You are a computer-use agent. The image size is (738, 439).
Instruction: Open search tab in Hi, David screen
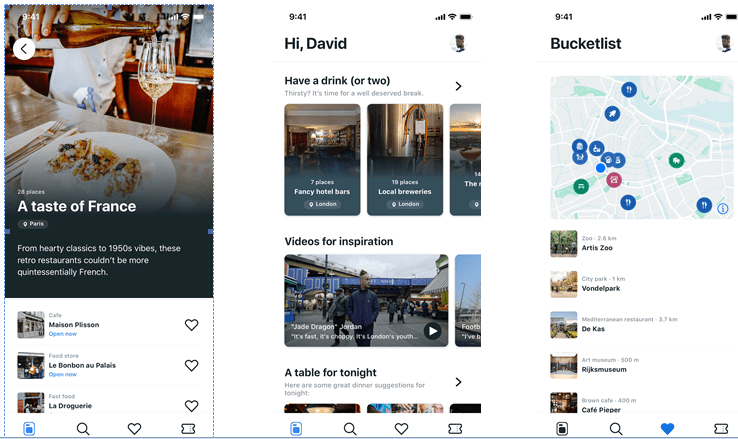(x=350, y=429)
